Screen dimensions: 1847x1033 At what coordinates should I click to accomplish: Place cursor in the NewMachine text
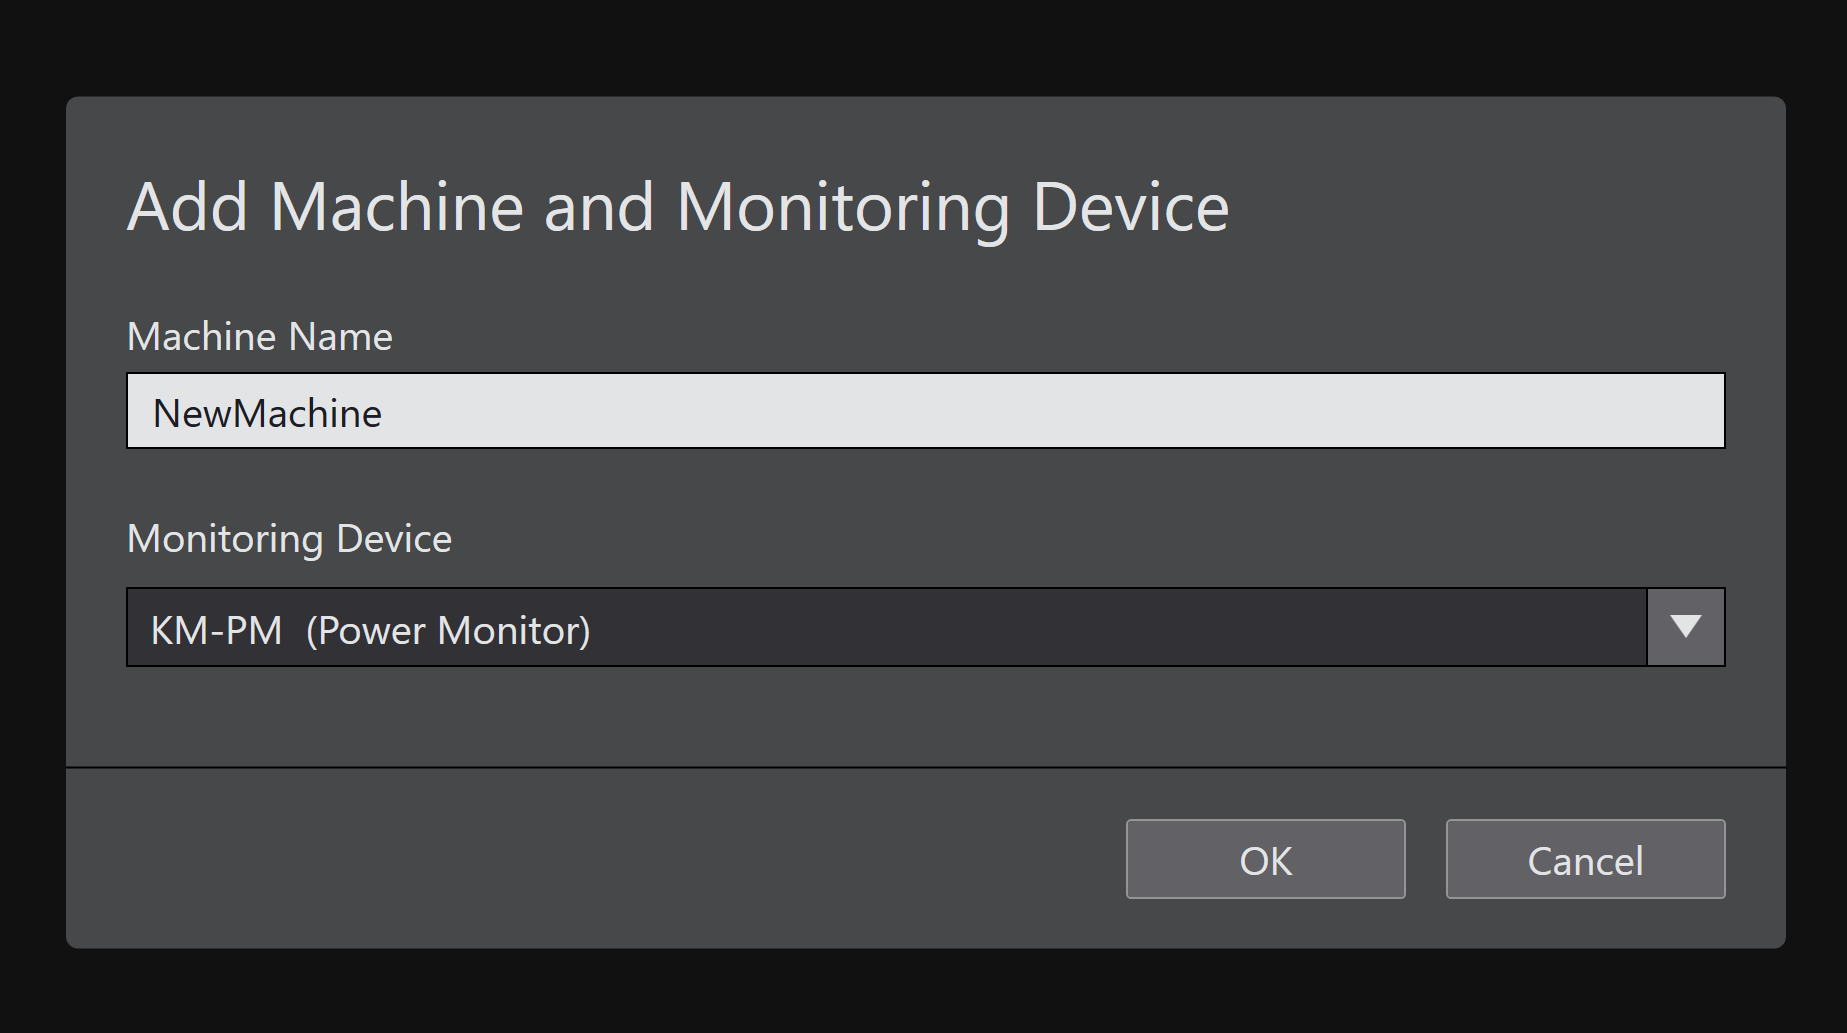[267, 413]
